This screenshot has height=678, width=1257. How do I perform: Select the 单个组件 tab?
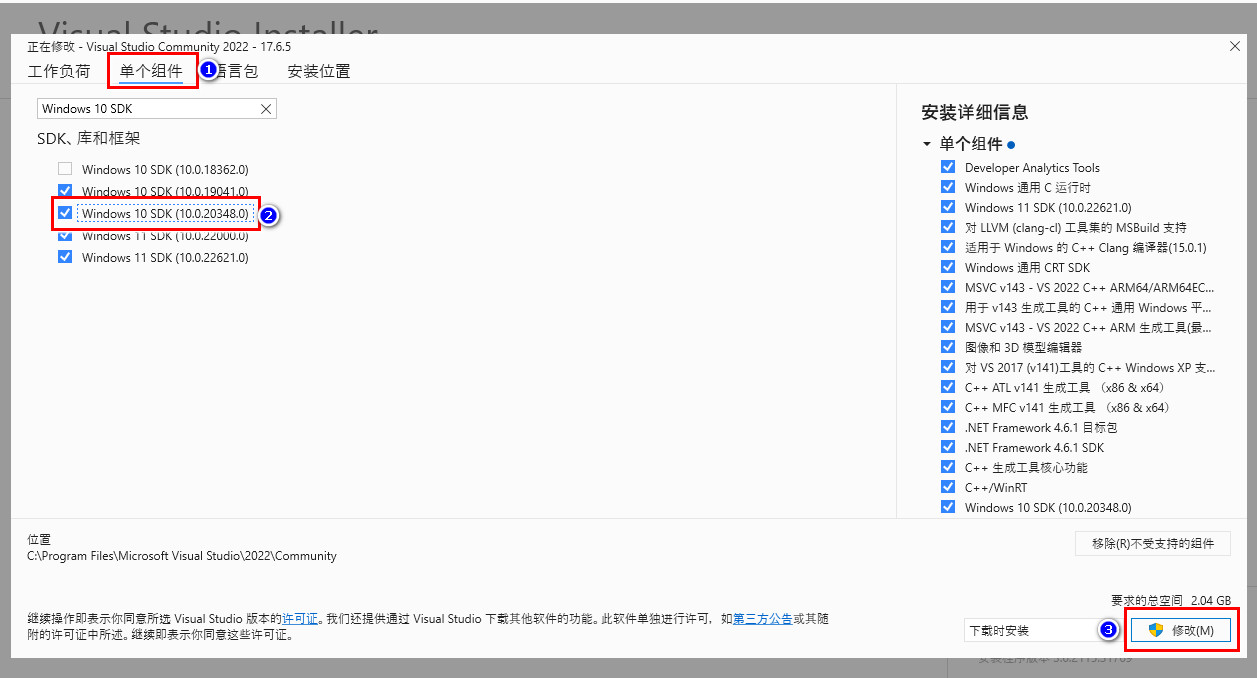pos(151,71)
